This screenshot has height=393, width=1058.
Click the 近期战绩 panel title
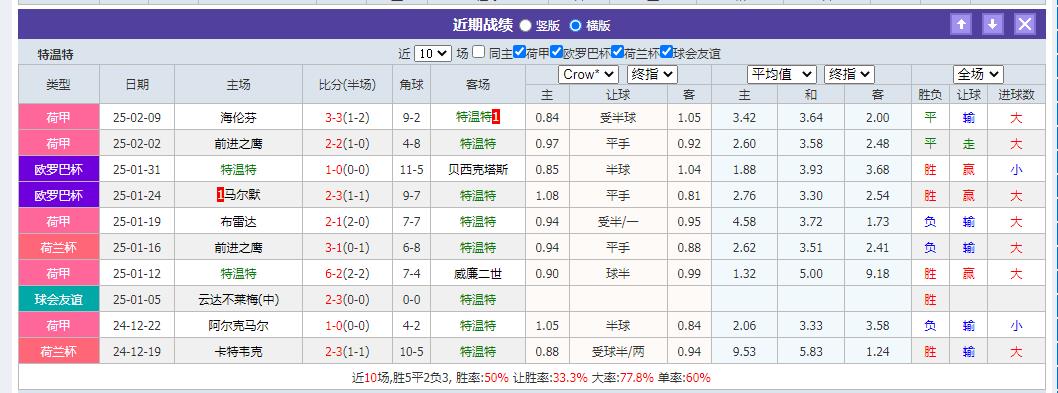click(x=482, y=25)
